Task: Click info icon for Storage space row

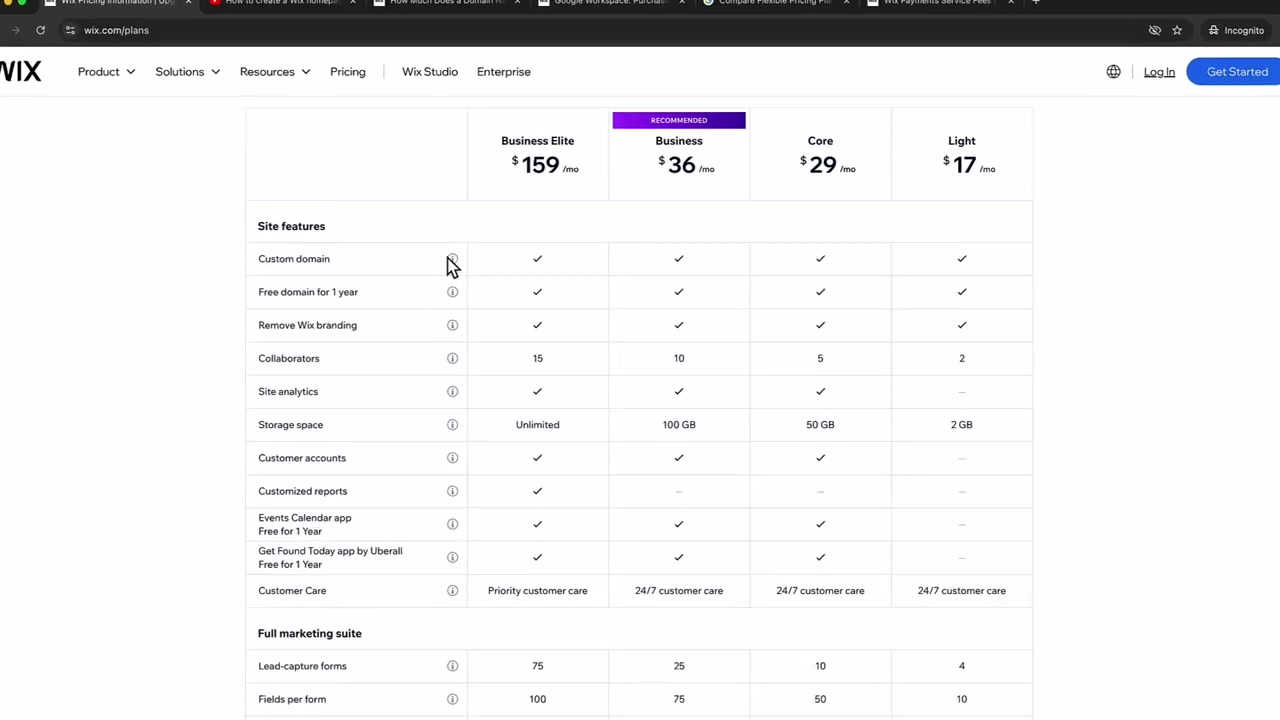Action: 452,425
